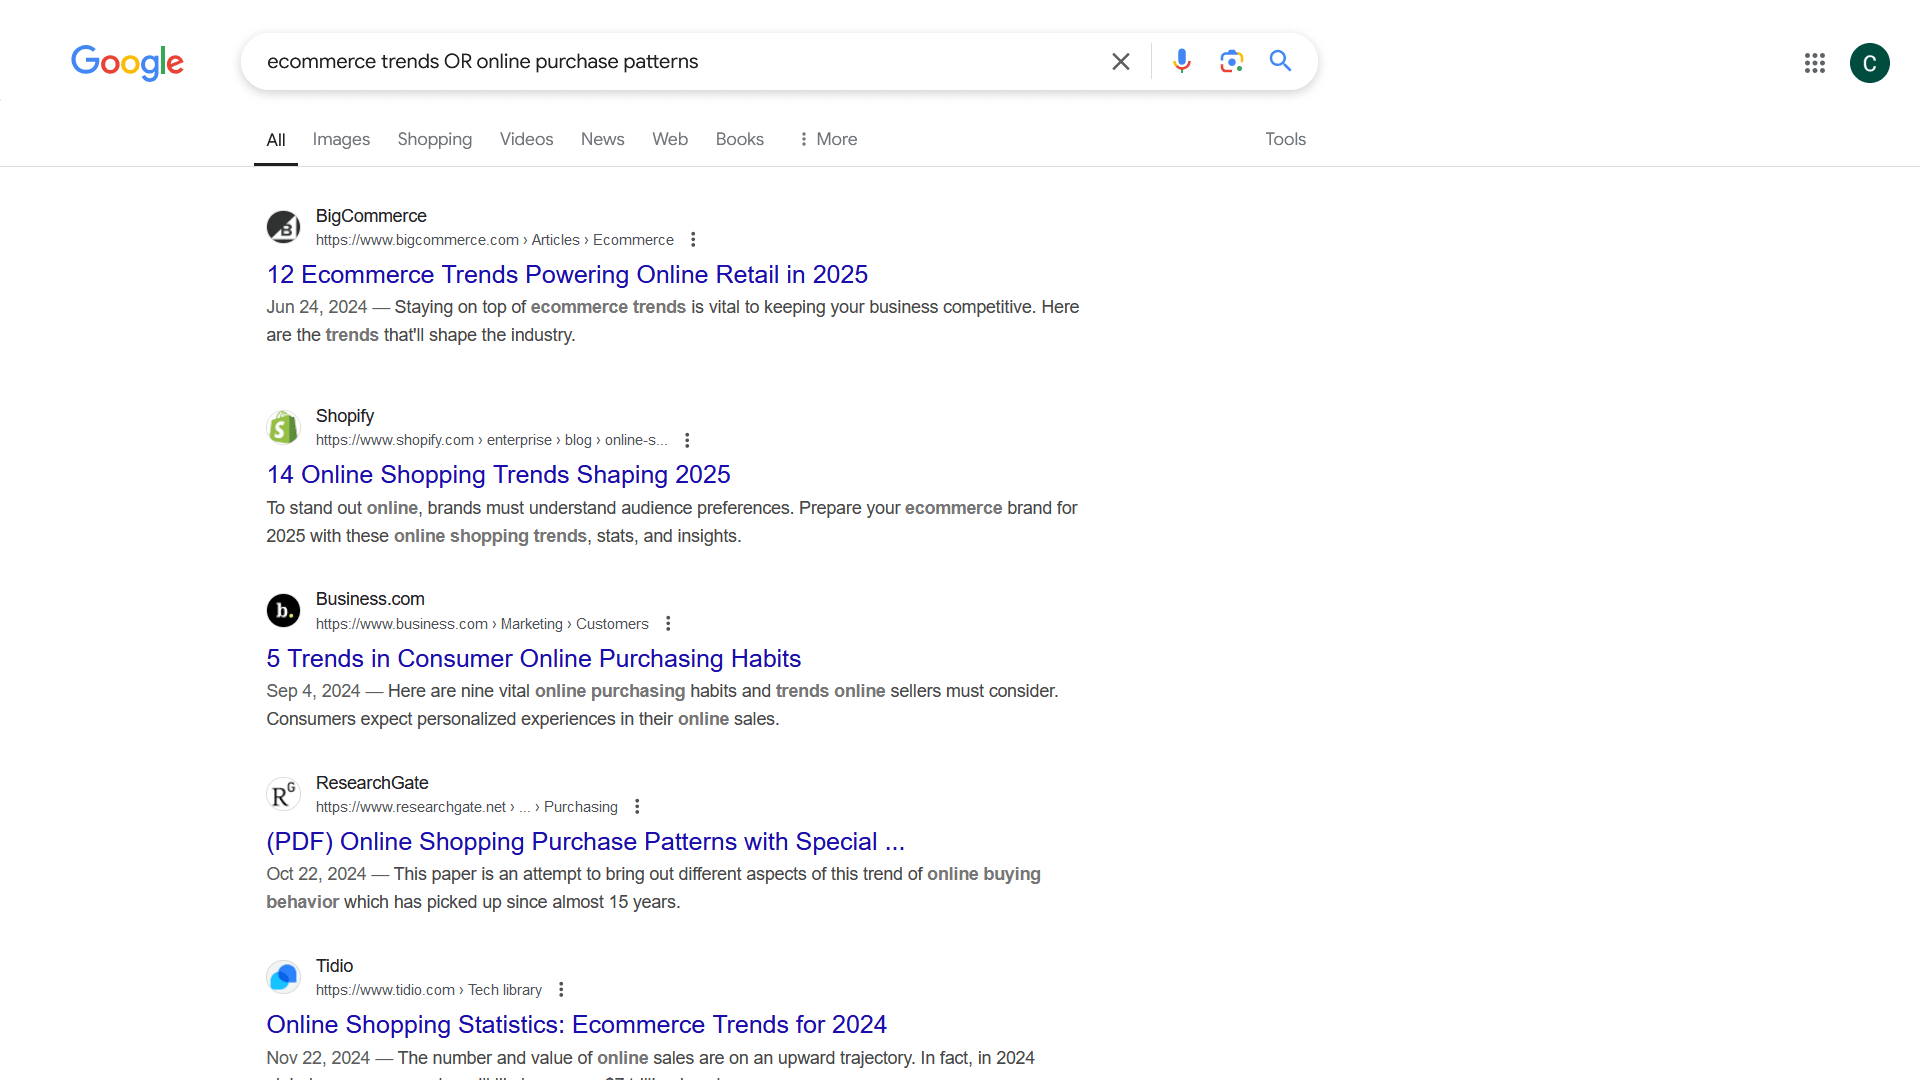Clear the search query with the X icon

[x=1121, y=62]
